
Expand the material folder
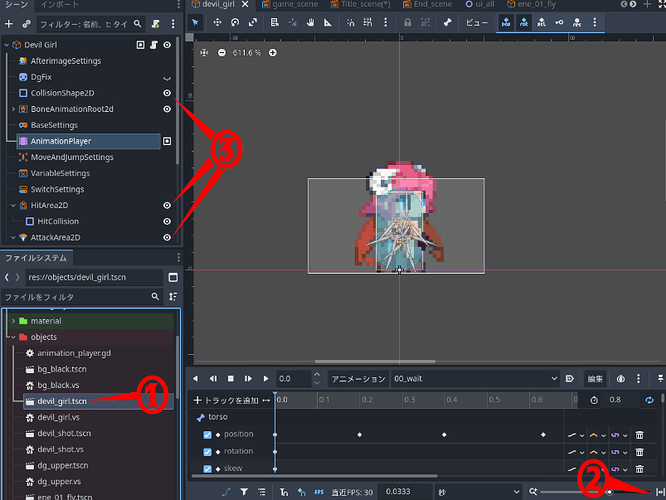coord(13,321)
